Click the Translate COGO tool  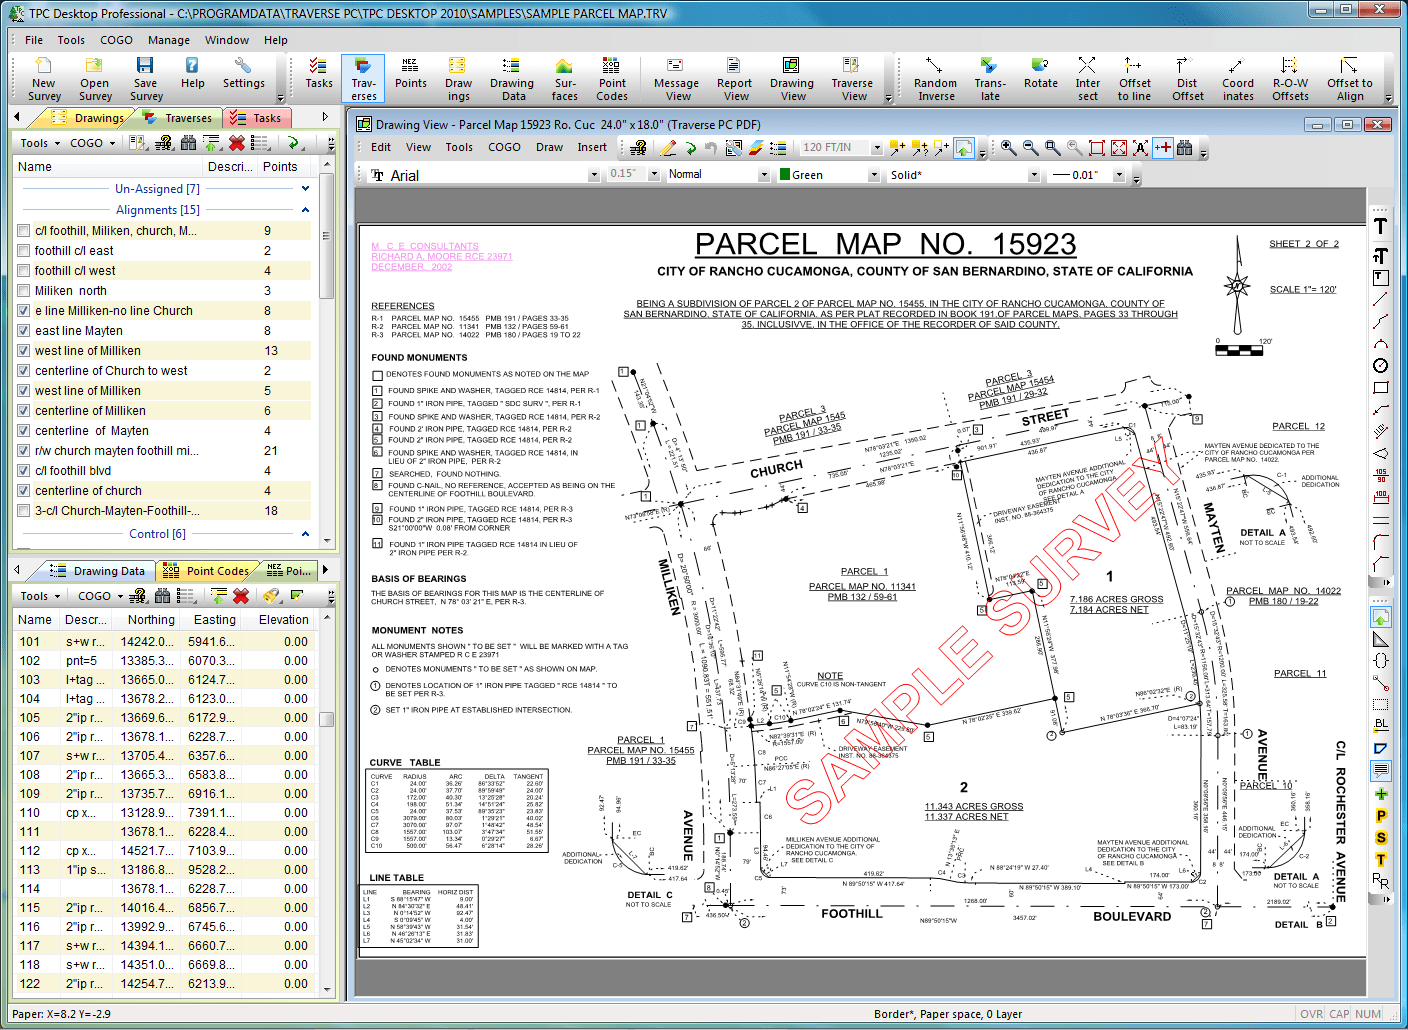pos(989,79)
